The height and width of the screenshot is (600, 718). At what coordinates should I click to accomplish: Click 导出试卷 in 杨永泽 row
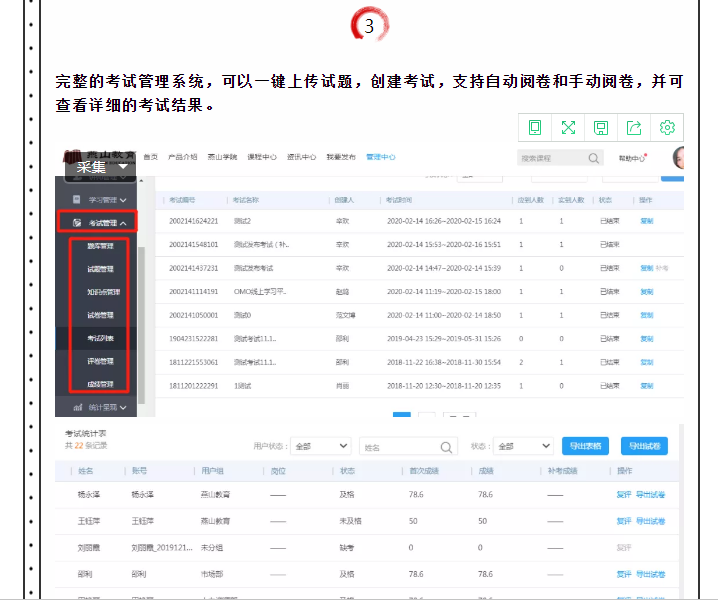coord(651,495)
